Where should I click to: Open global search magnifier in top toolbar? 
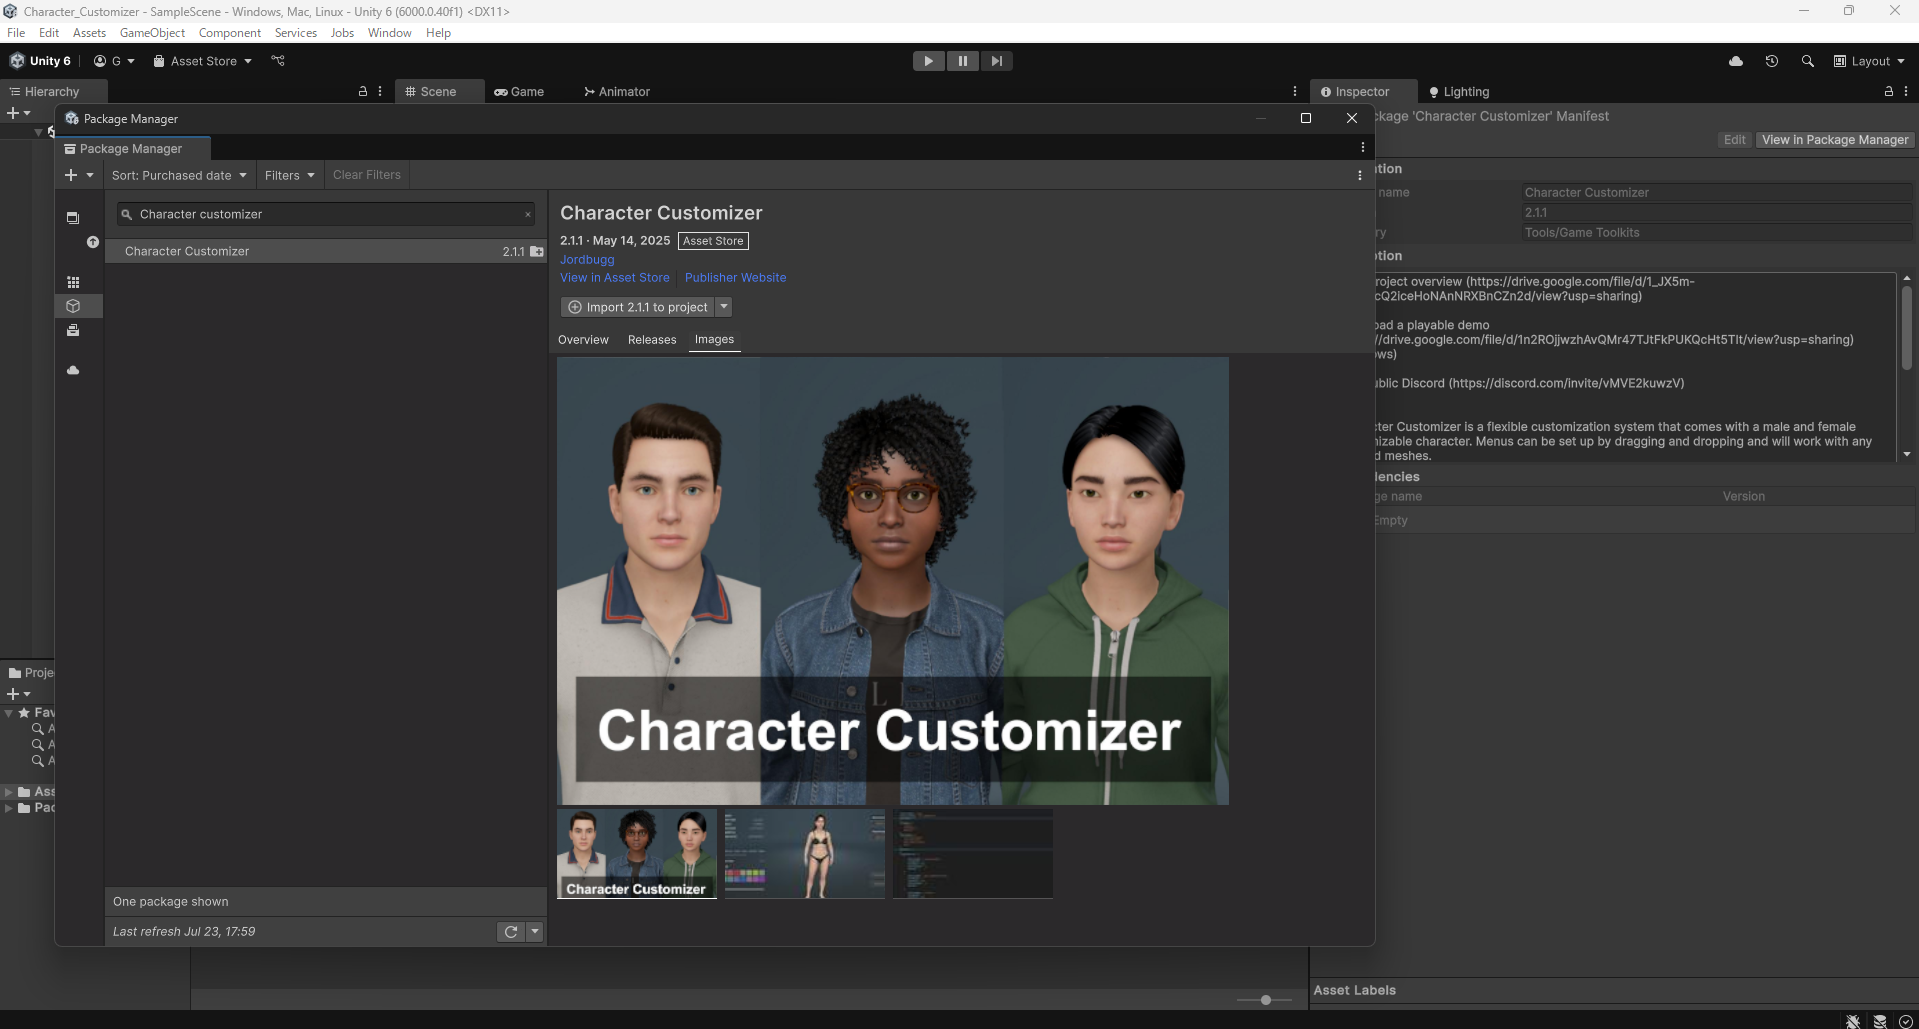pos(1808,61)
